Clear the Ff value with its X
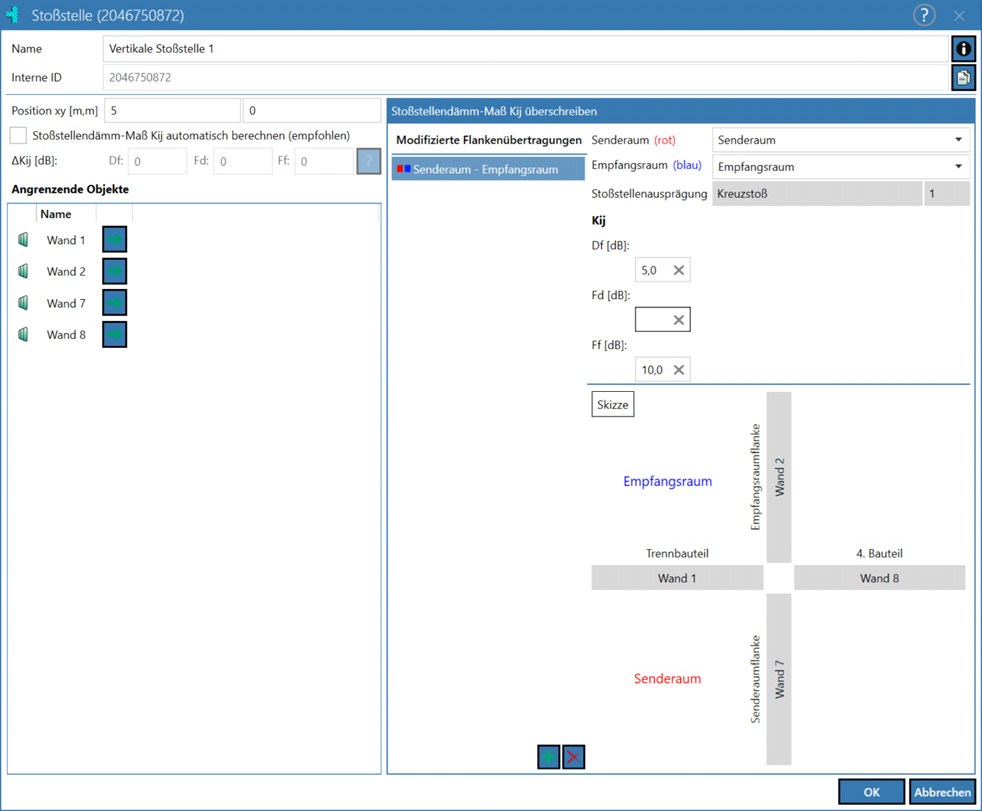Image resolution: width=982 pixels, height=811 pixels. [x=678, y=369]
